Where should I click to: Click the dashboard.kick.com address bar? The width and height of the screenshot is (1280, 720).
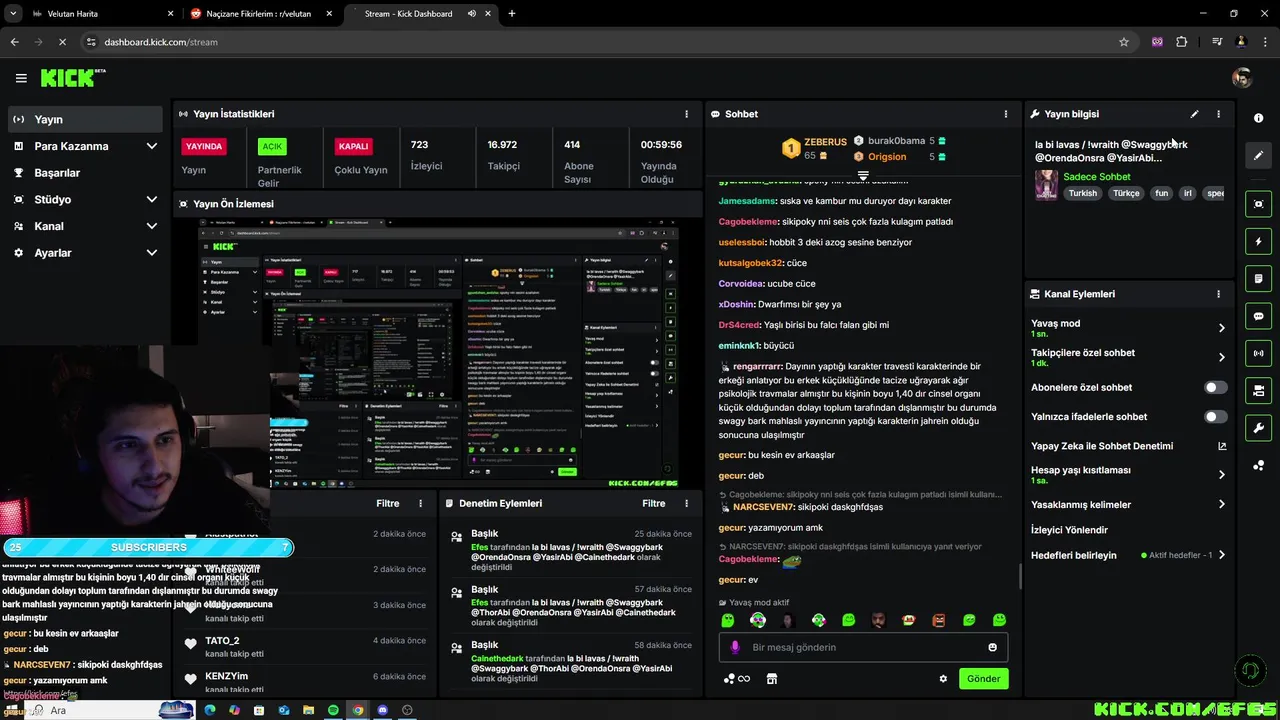click(x=608, y=42)
